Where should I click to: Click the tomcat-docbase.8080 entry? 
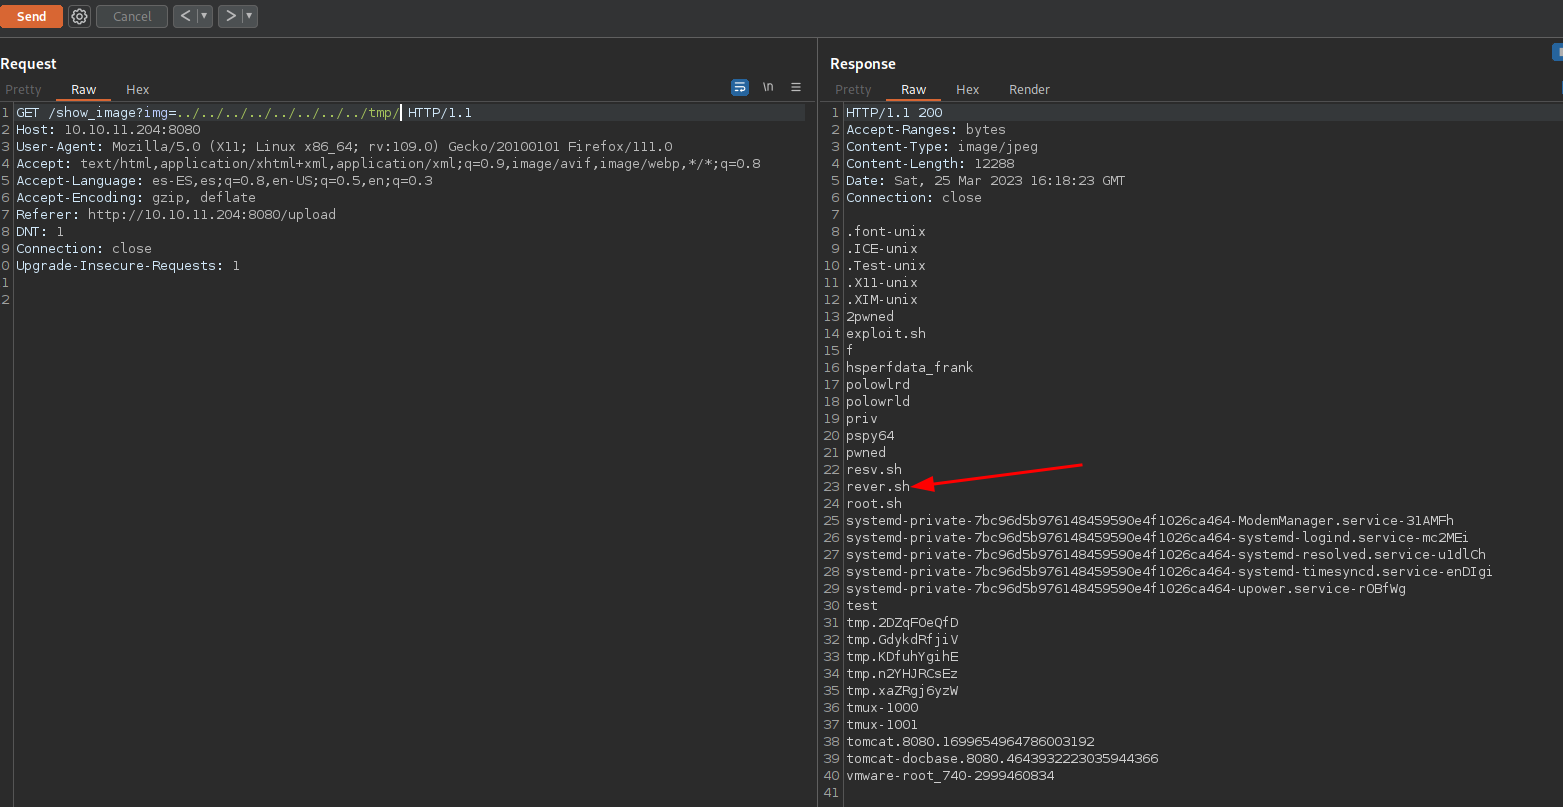pos(1002,759)
